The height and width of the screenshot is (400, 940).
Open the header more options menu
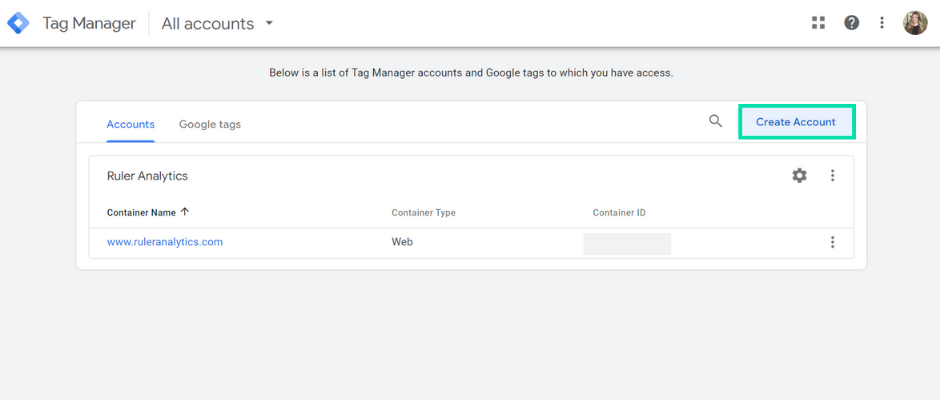click(882, 23)
